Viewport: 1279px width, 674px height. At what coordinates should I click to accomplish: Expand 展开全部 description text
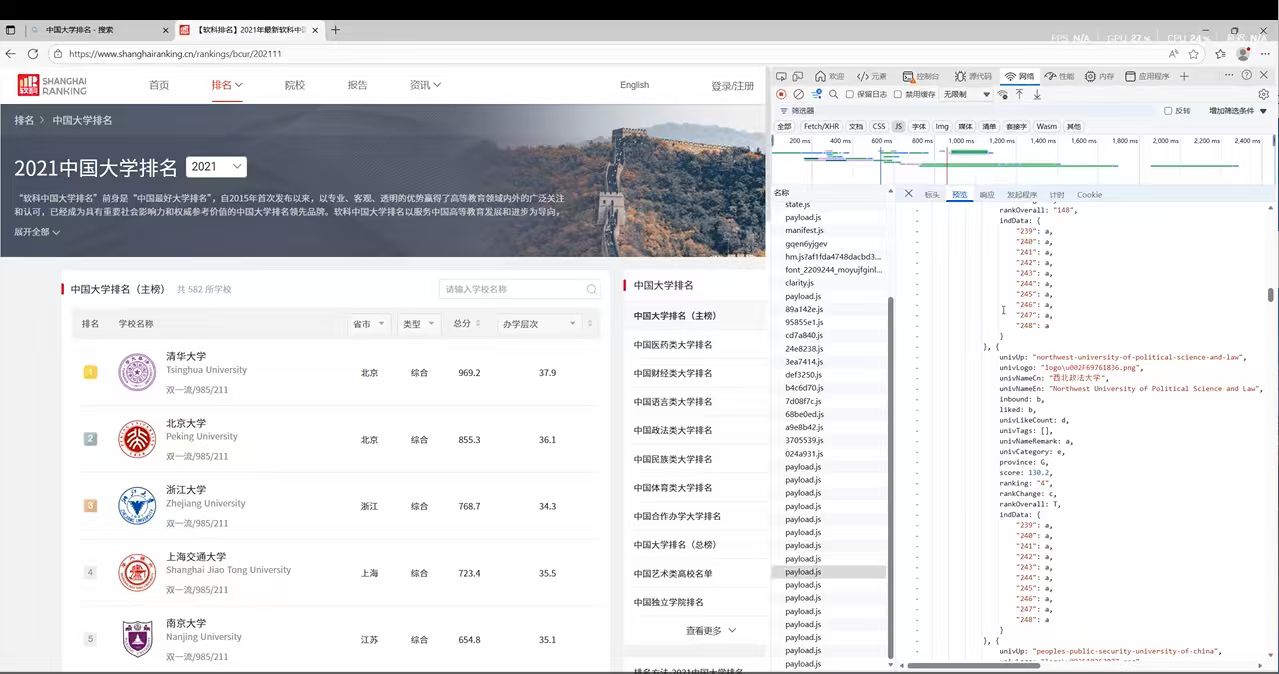point(37,232)
